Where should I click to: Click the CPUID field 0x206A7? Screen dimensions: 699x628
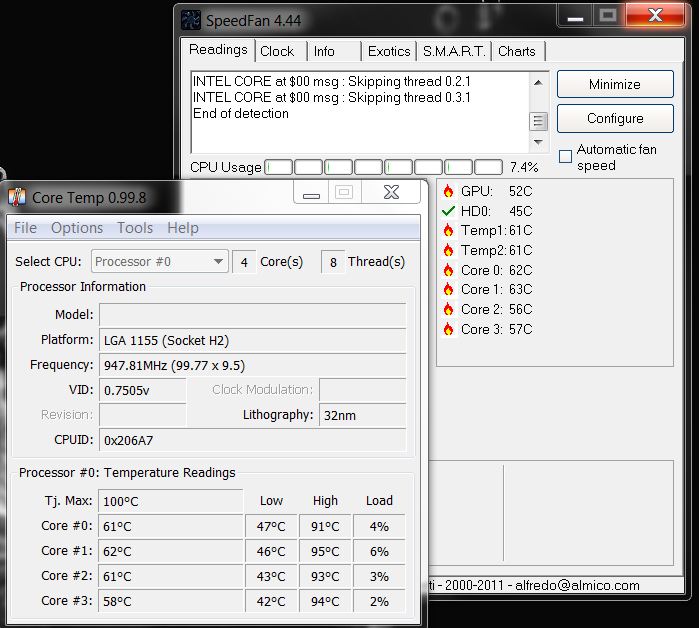252,440
